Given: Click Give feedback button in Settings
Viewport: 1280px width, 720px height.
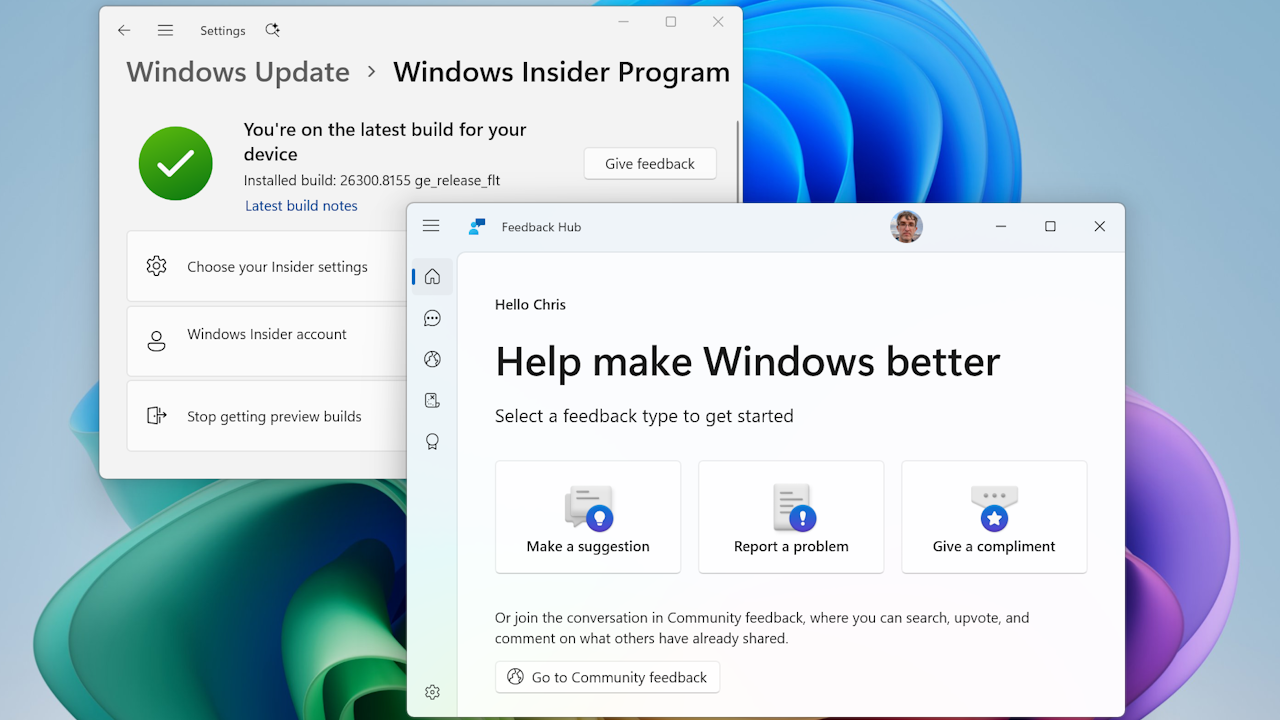Looking at the screenshot, I should (650, 163).
